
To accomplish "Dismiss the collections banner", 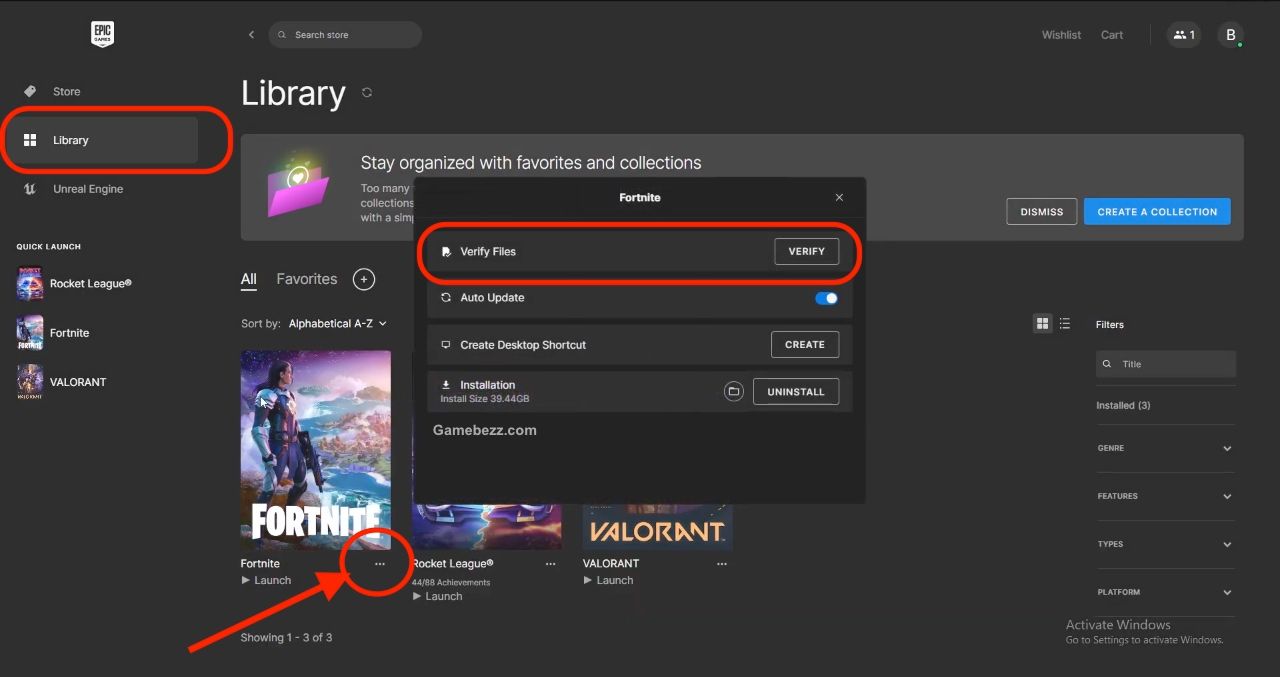I will (1041, 212).
